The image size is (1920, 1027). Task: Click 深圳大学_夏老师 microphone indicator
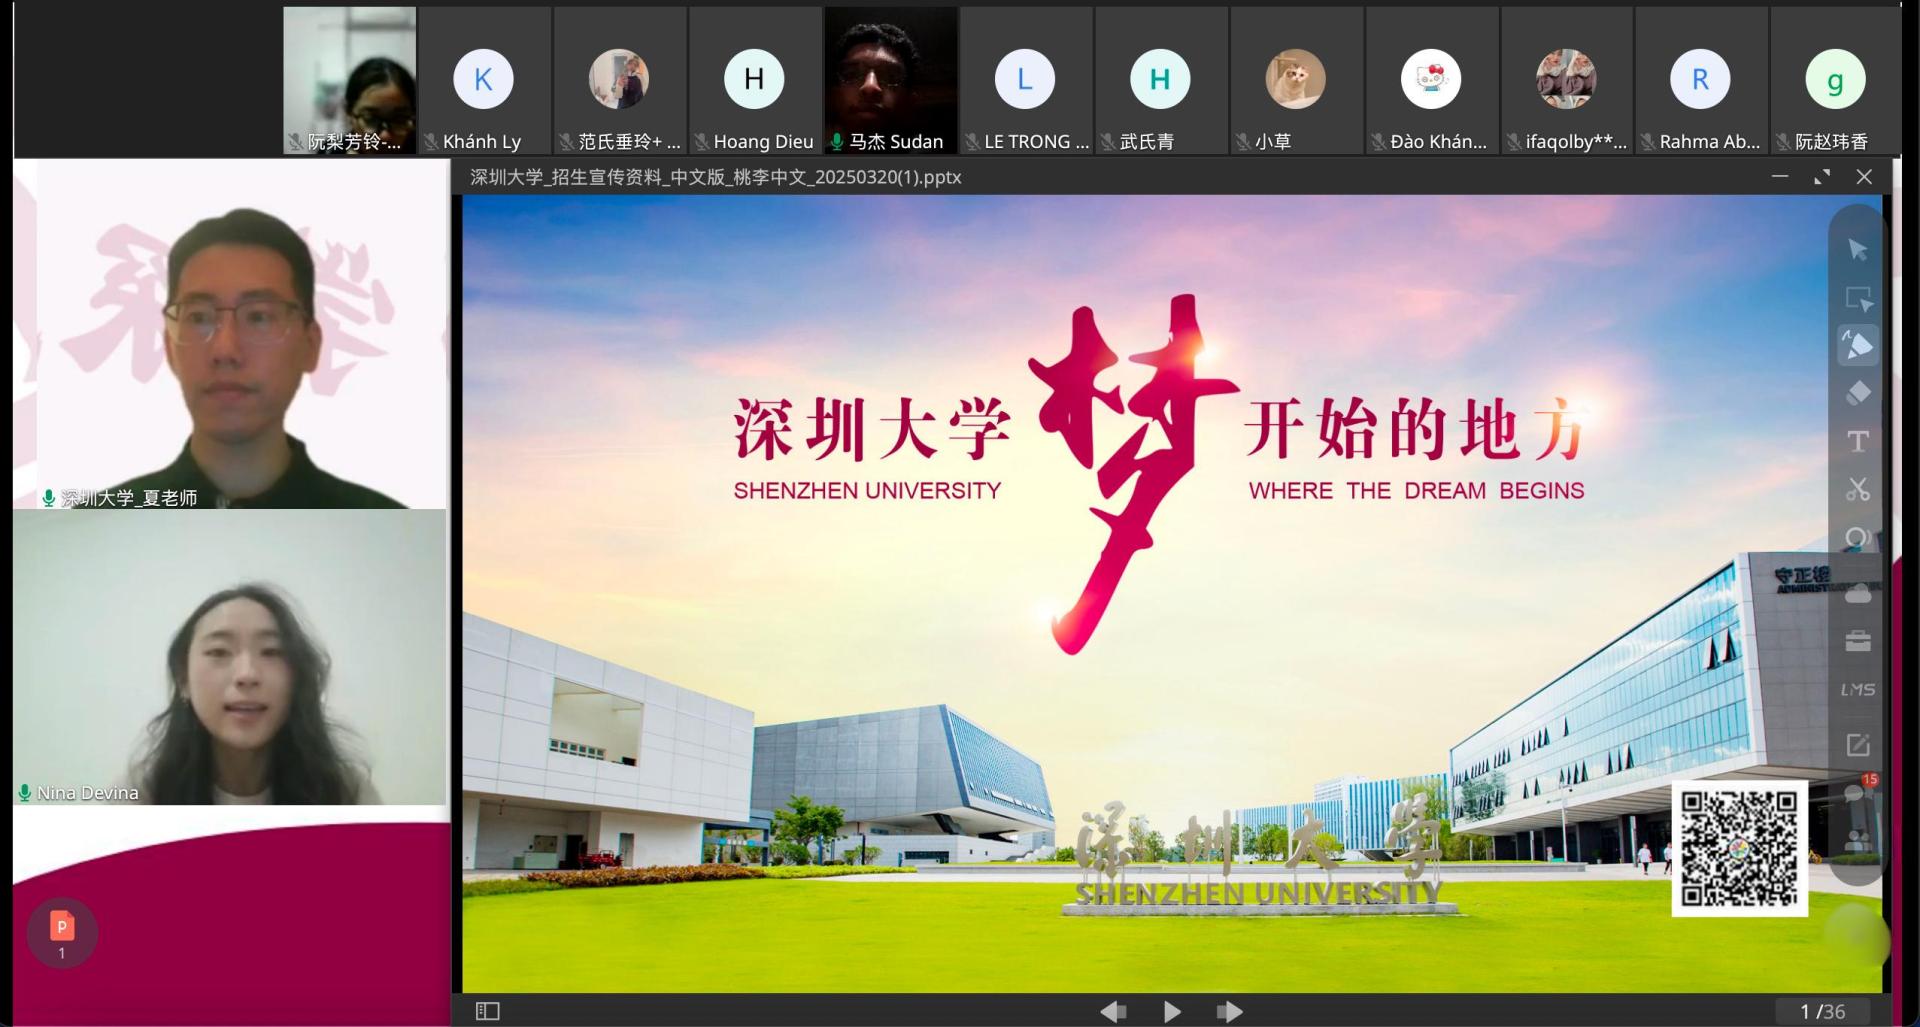point(48,498)
